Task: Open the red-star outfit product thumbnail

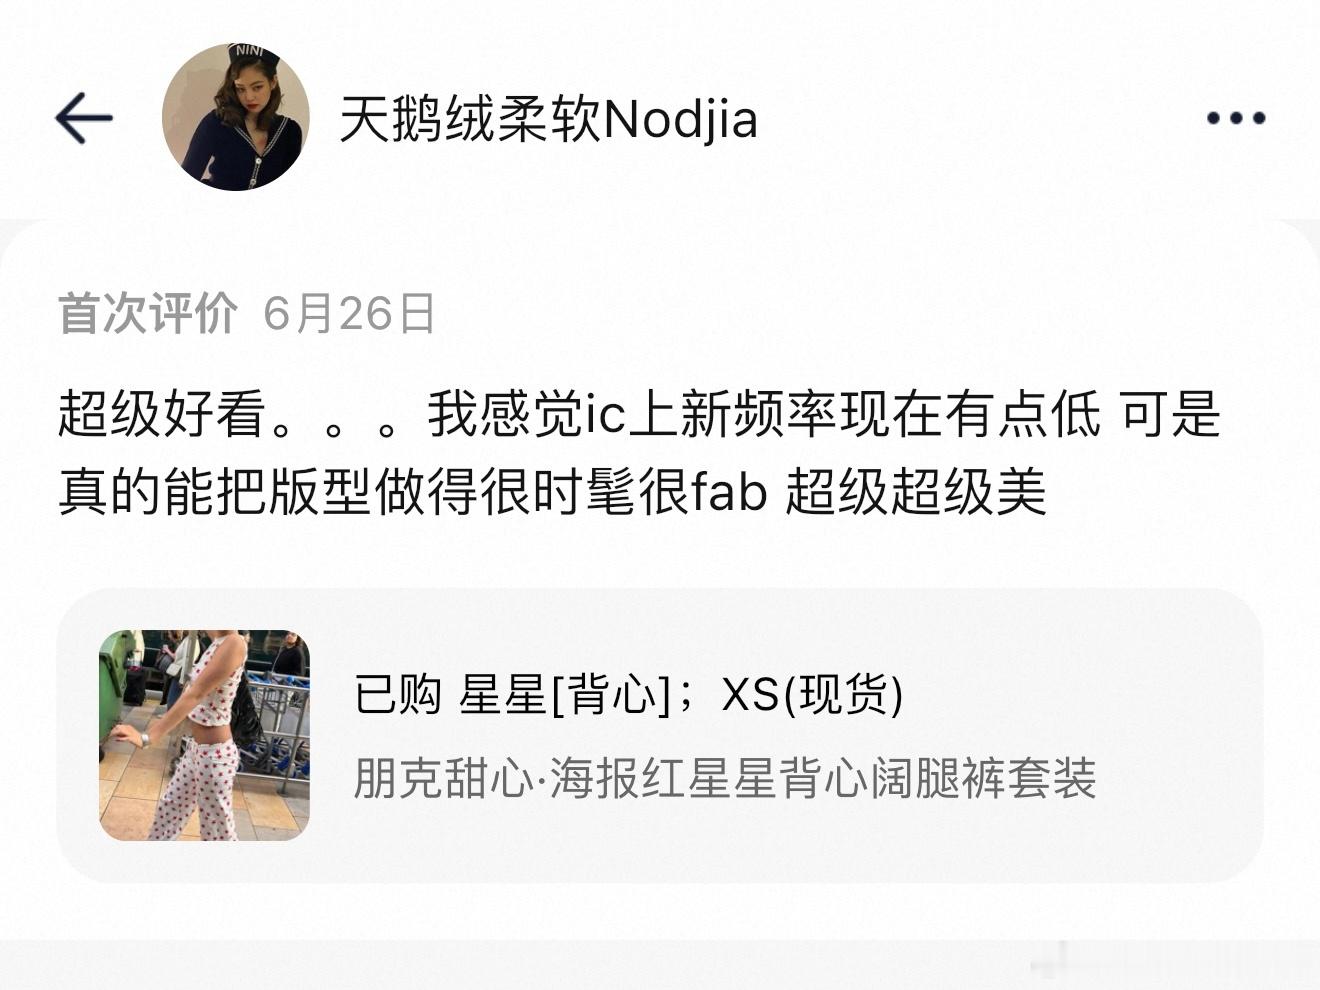Action: (204, 735)
